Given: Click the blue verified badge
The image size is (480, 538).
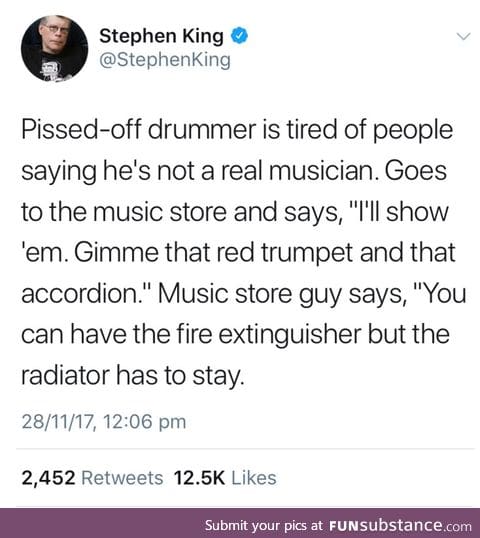Looking at the screenshot, I should click(239, 35).
